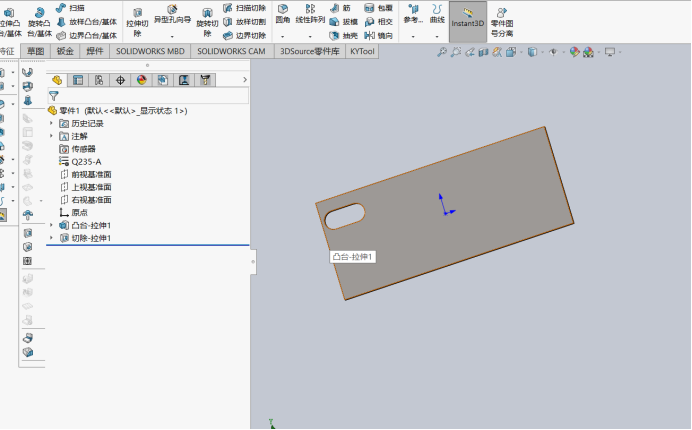Switch to the 草图 tab
Viewport: 692px width, 430px height.
point(35,51)
